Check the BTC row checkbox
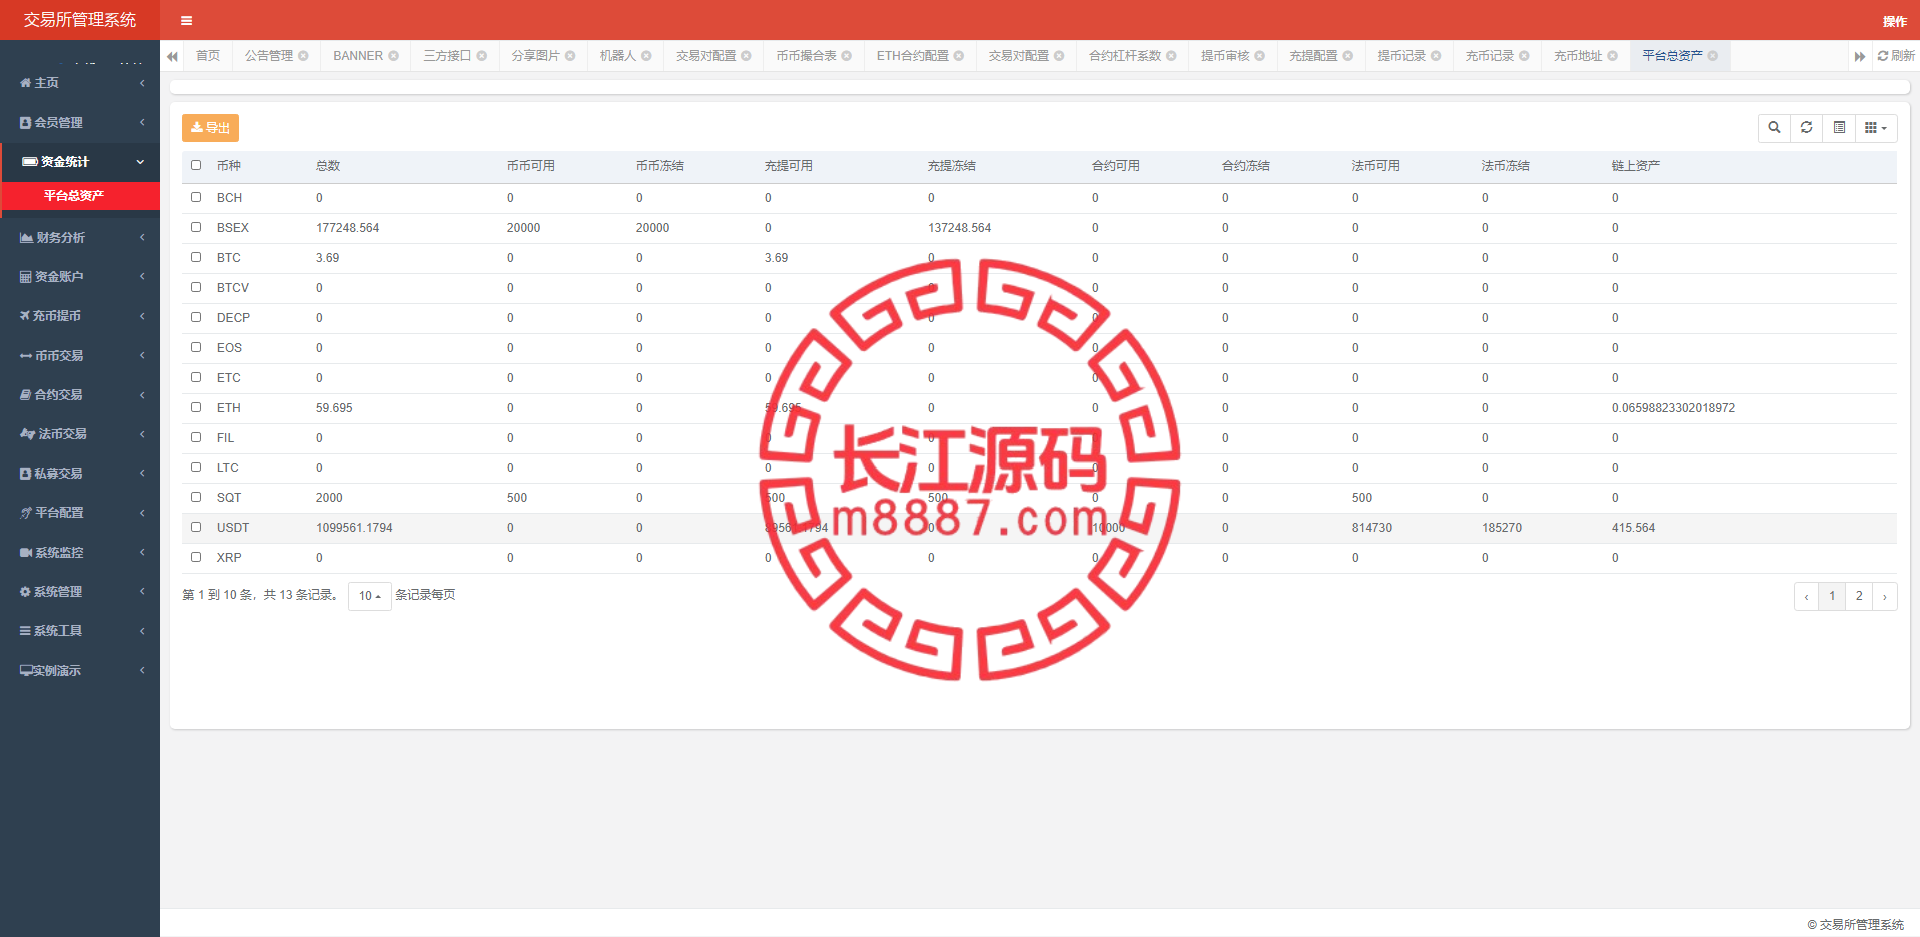 [196, 257]
